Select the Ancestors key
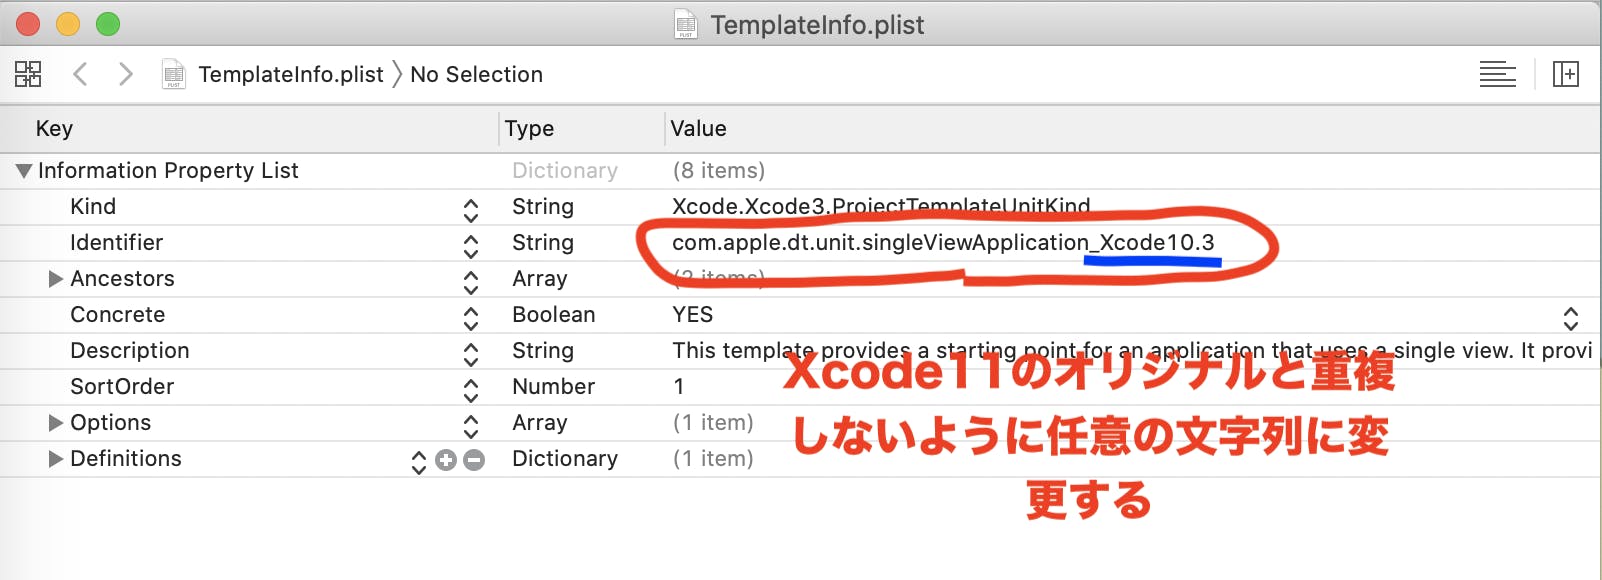 pos(122,279)
